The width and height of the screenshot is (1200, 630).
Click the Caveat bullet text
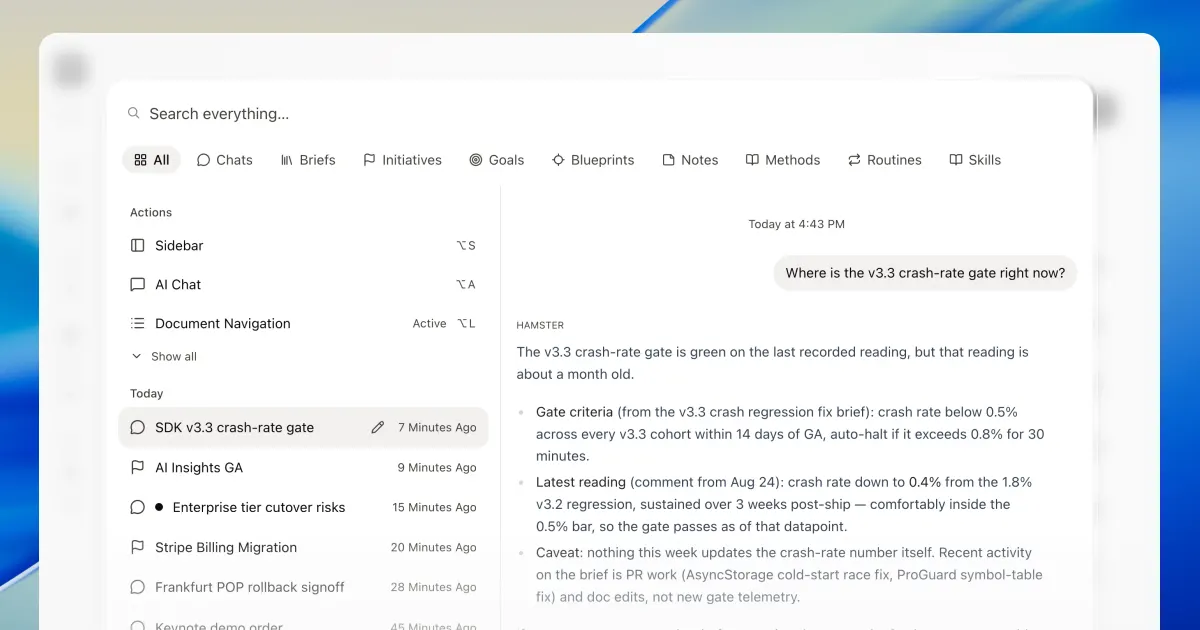(x=789, y=574)
